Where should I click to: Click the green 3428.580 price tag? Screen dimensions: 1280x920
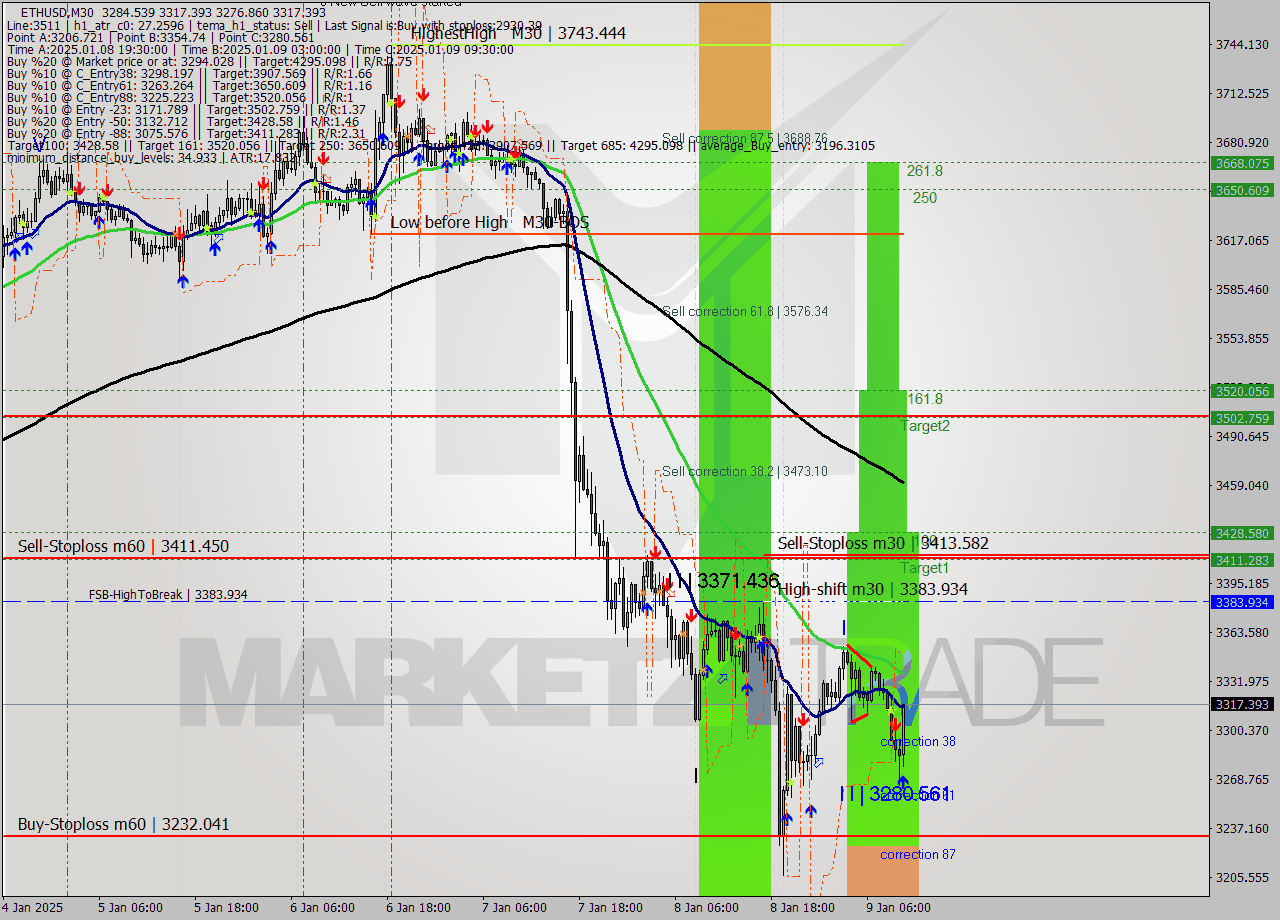(1242, 533)
